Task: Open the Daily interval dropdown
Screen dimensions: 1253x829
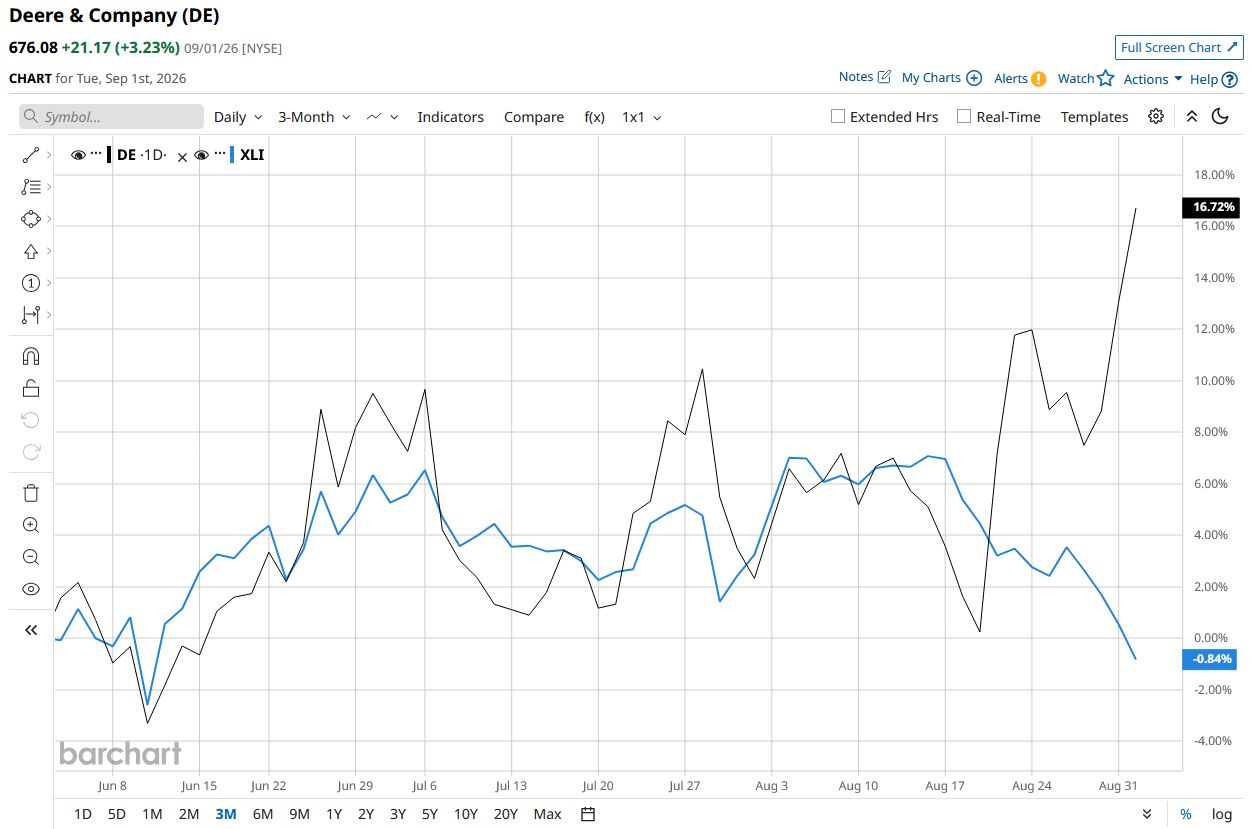Action: click(x=238, y=117)
